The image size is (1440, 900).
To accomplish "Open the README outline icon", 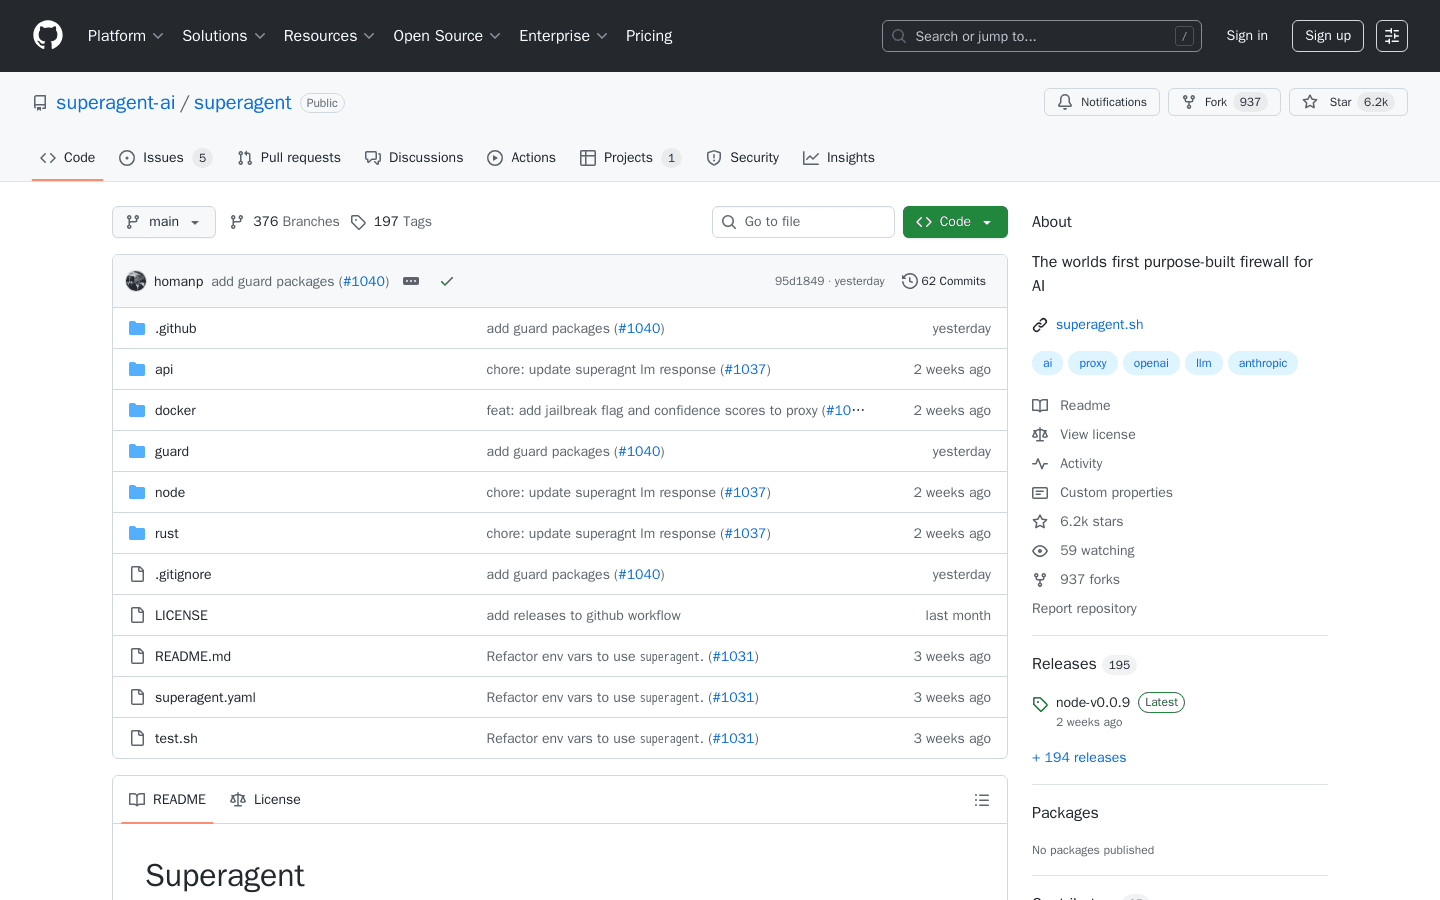I will pos(982,800).
